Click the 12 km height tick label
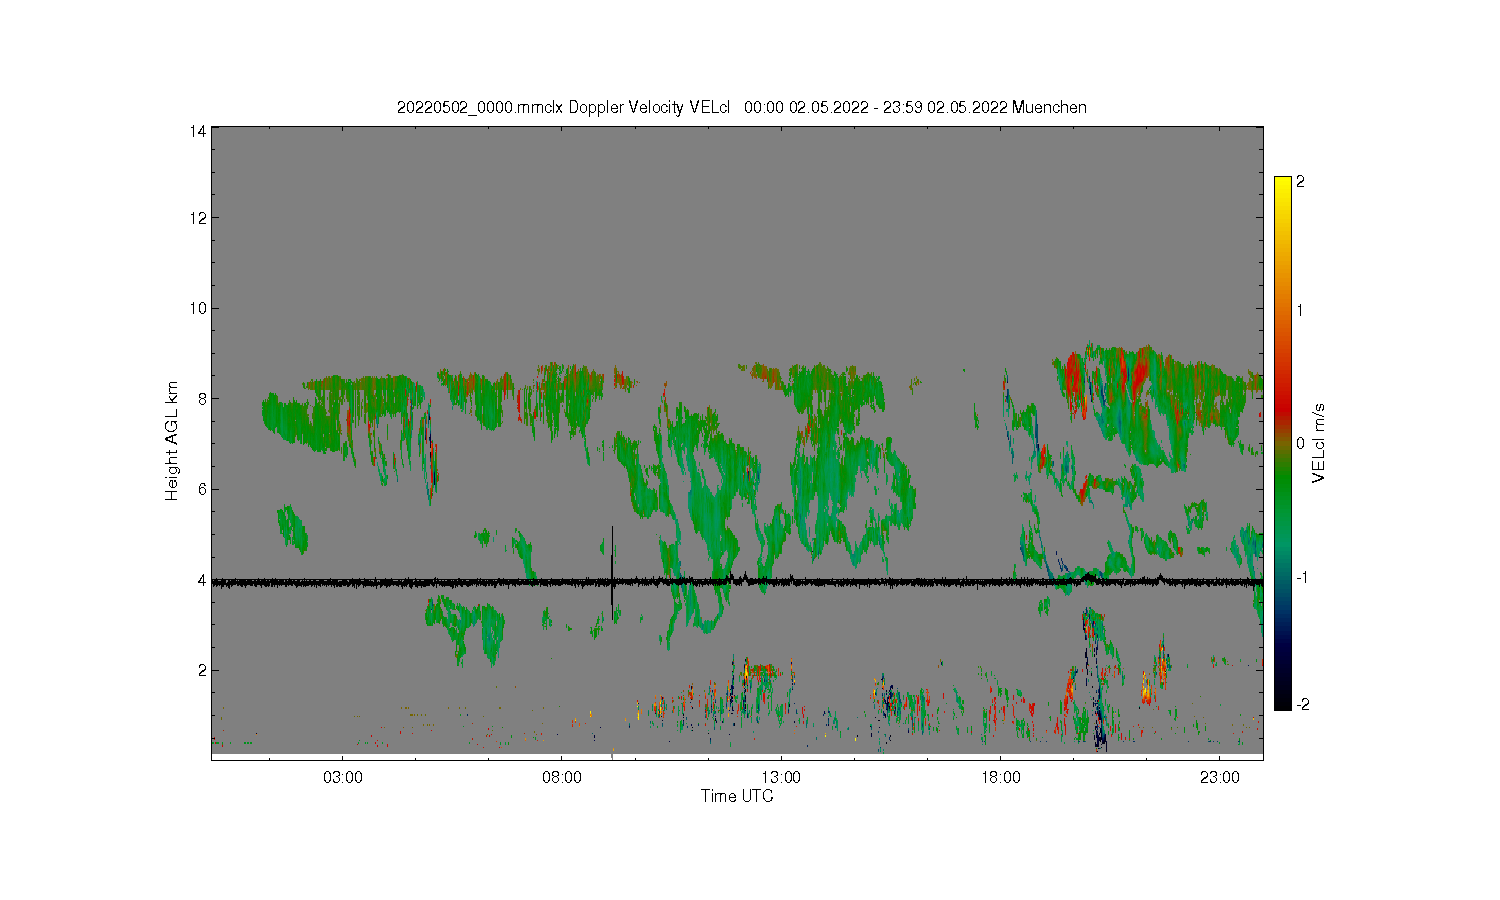 (199, 218)
